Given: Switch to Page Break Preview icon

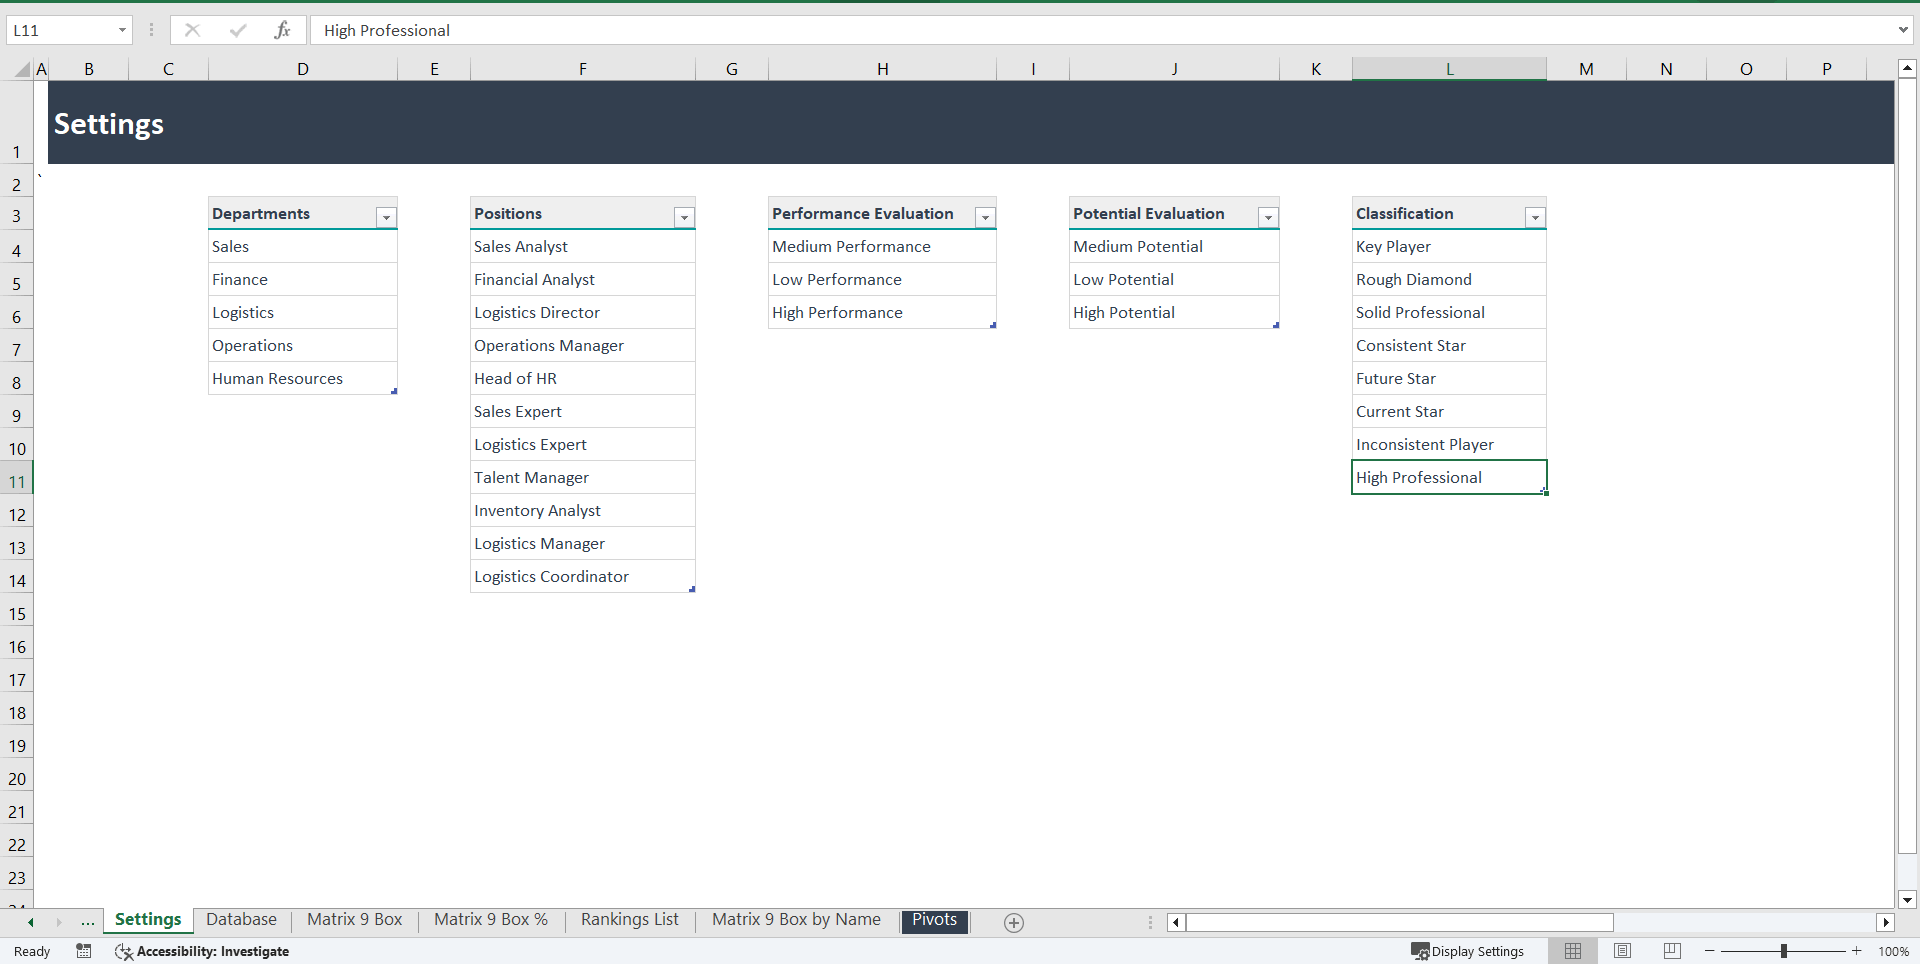Looking at the screenshot, I should pos(1672,951).
